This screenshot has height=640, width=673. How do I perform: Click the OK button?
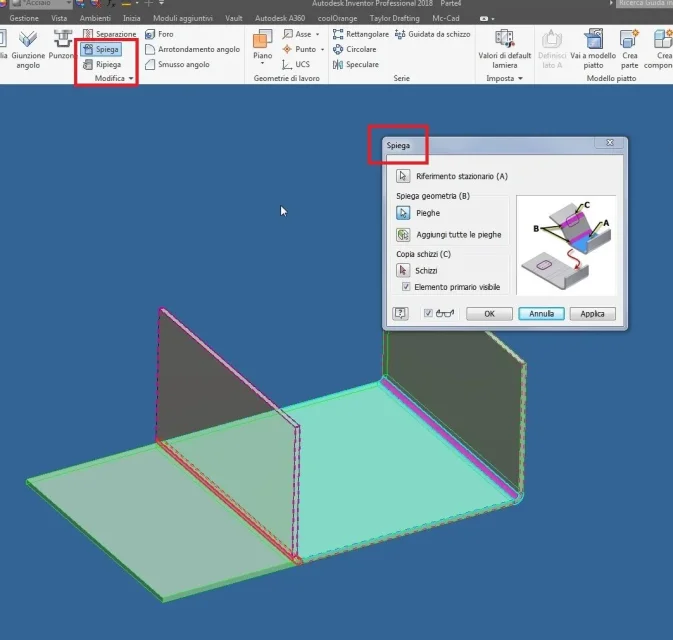coord(489,314)
